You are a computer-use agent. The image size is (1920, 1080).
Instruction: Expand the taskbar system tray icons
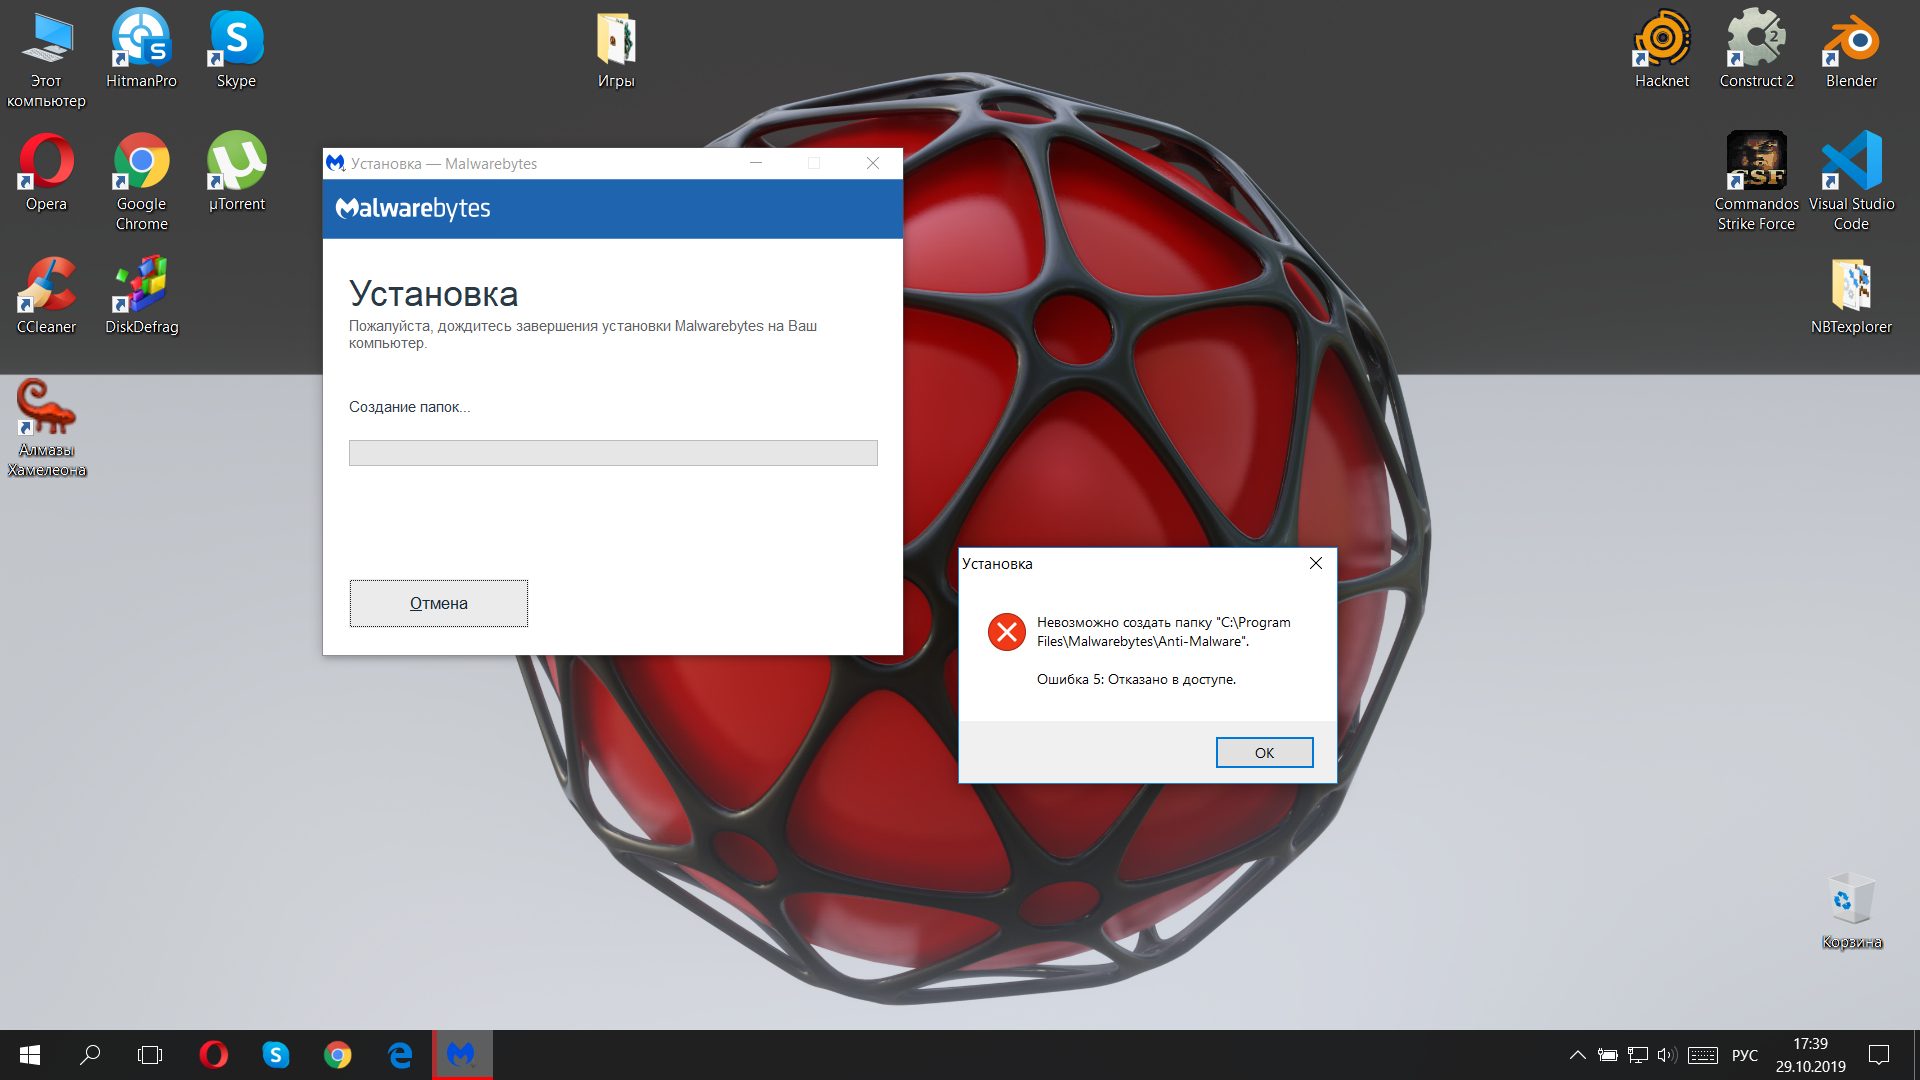tap(1577, 1055)
